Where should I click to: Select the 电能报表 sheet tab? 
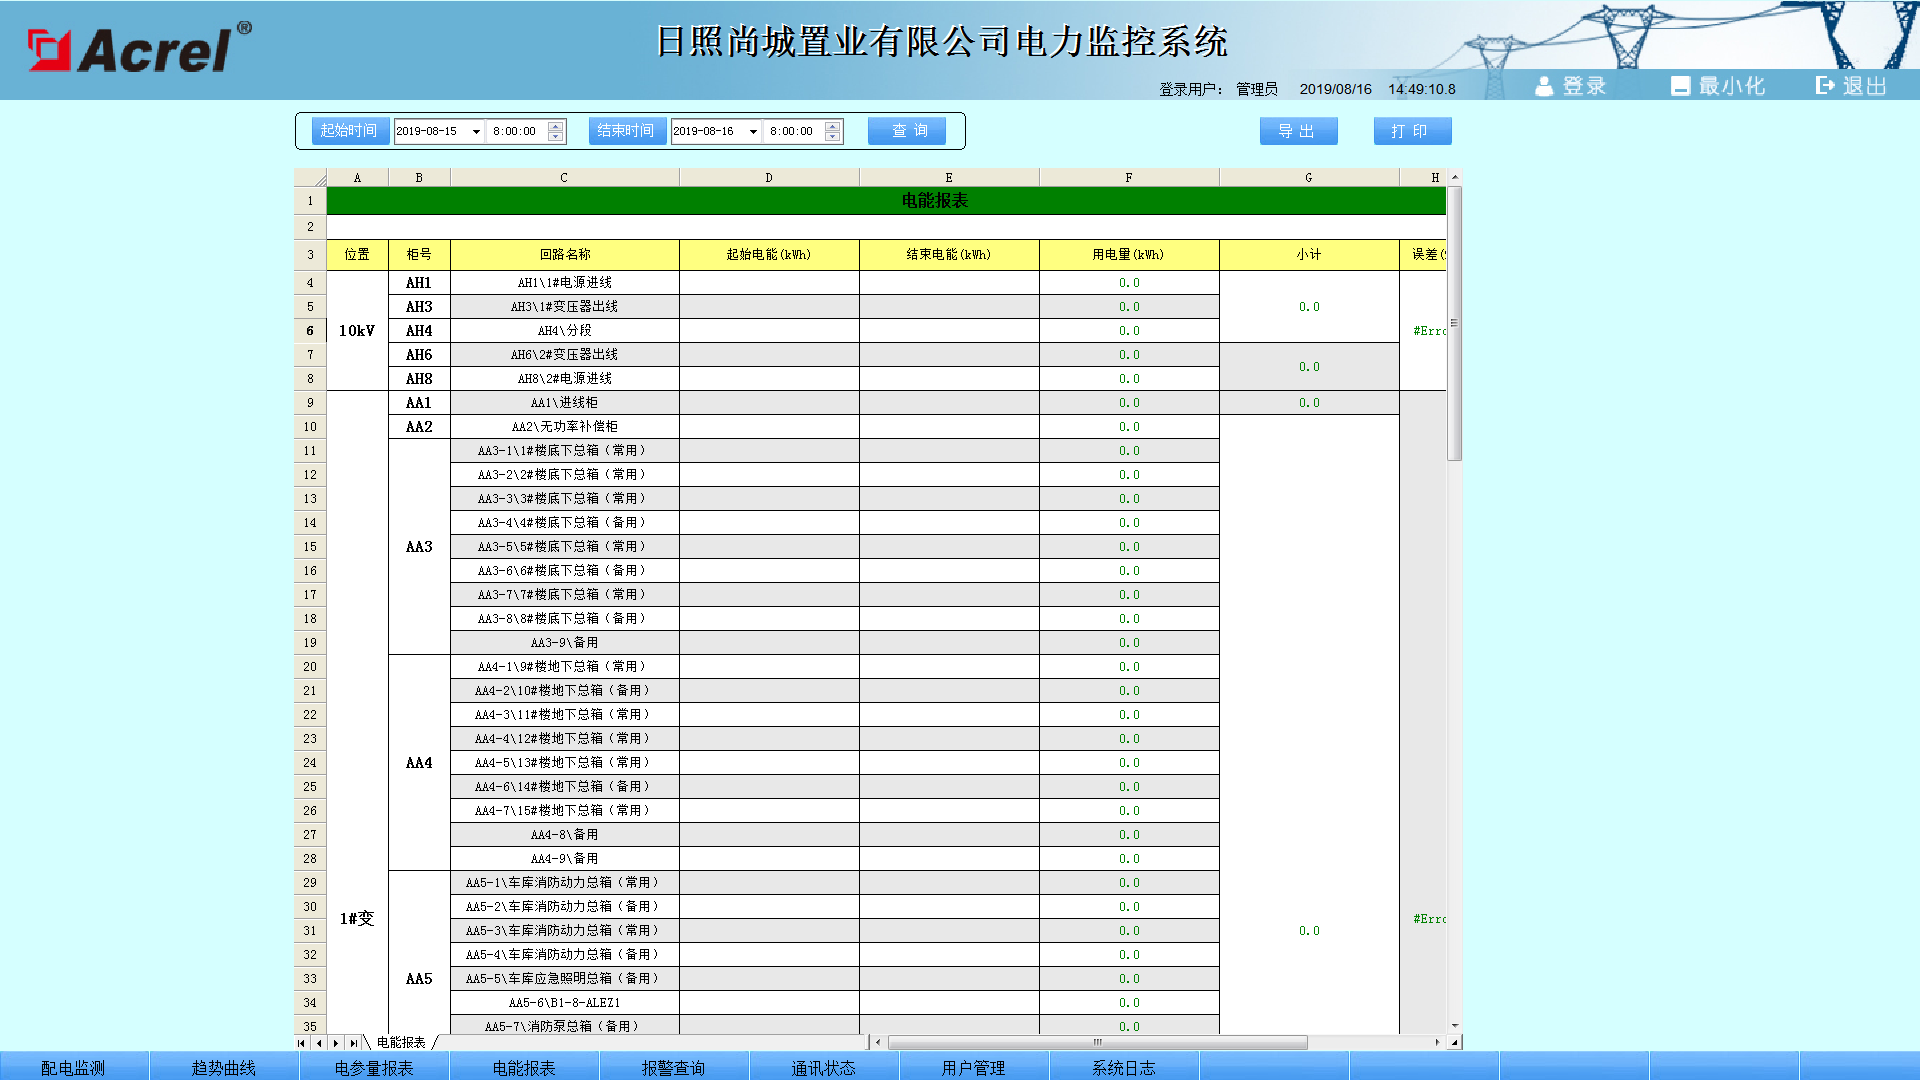[x=401, y=1042]
